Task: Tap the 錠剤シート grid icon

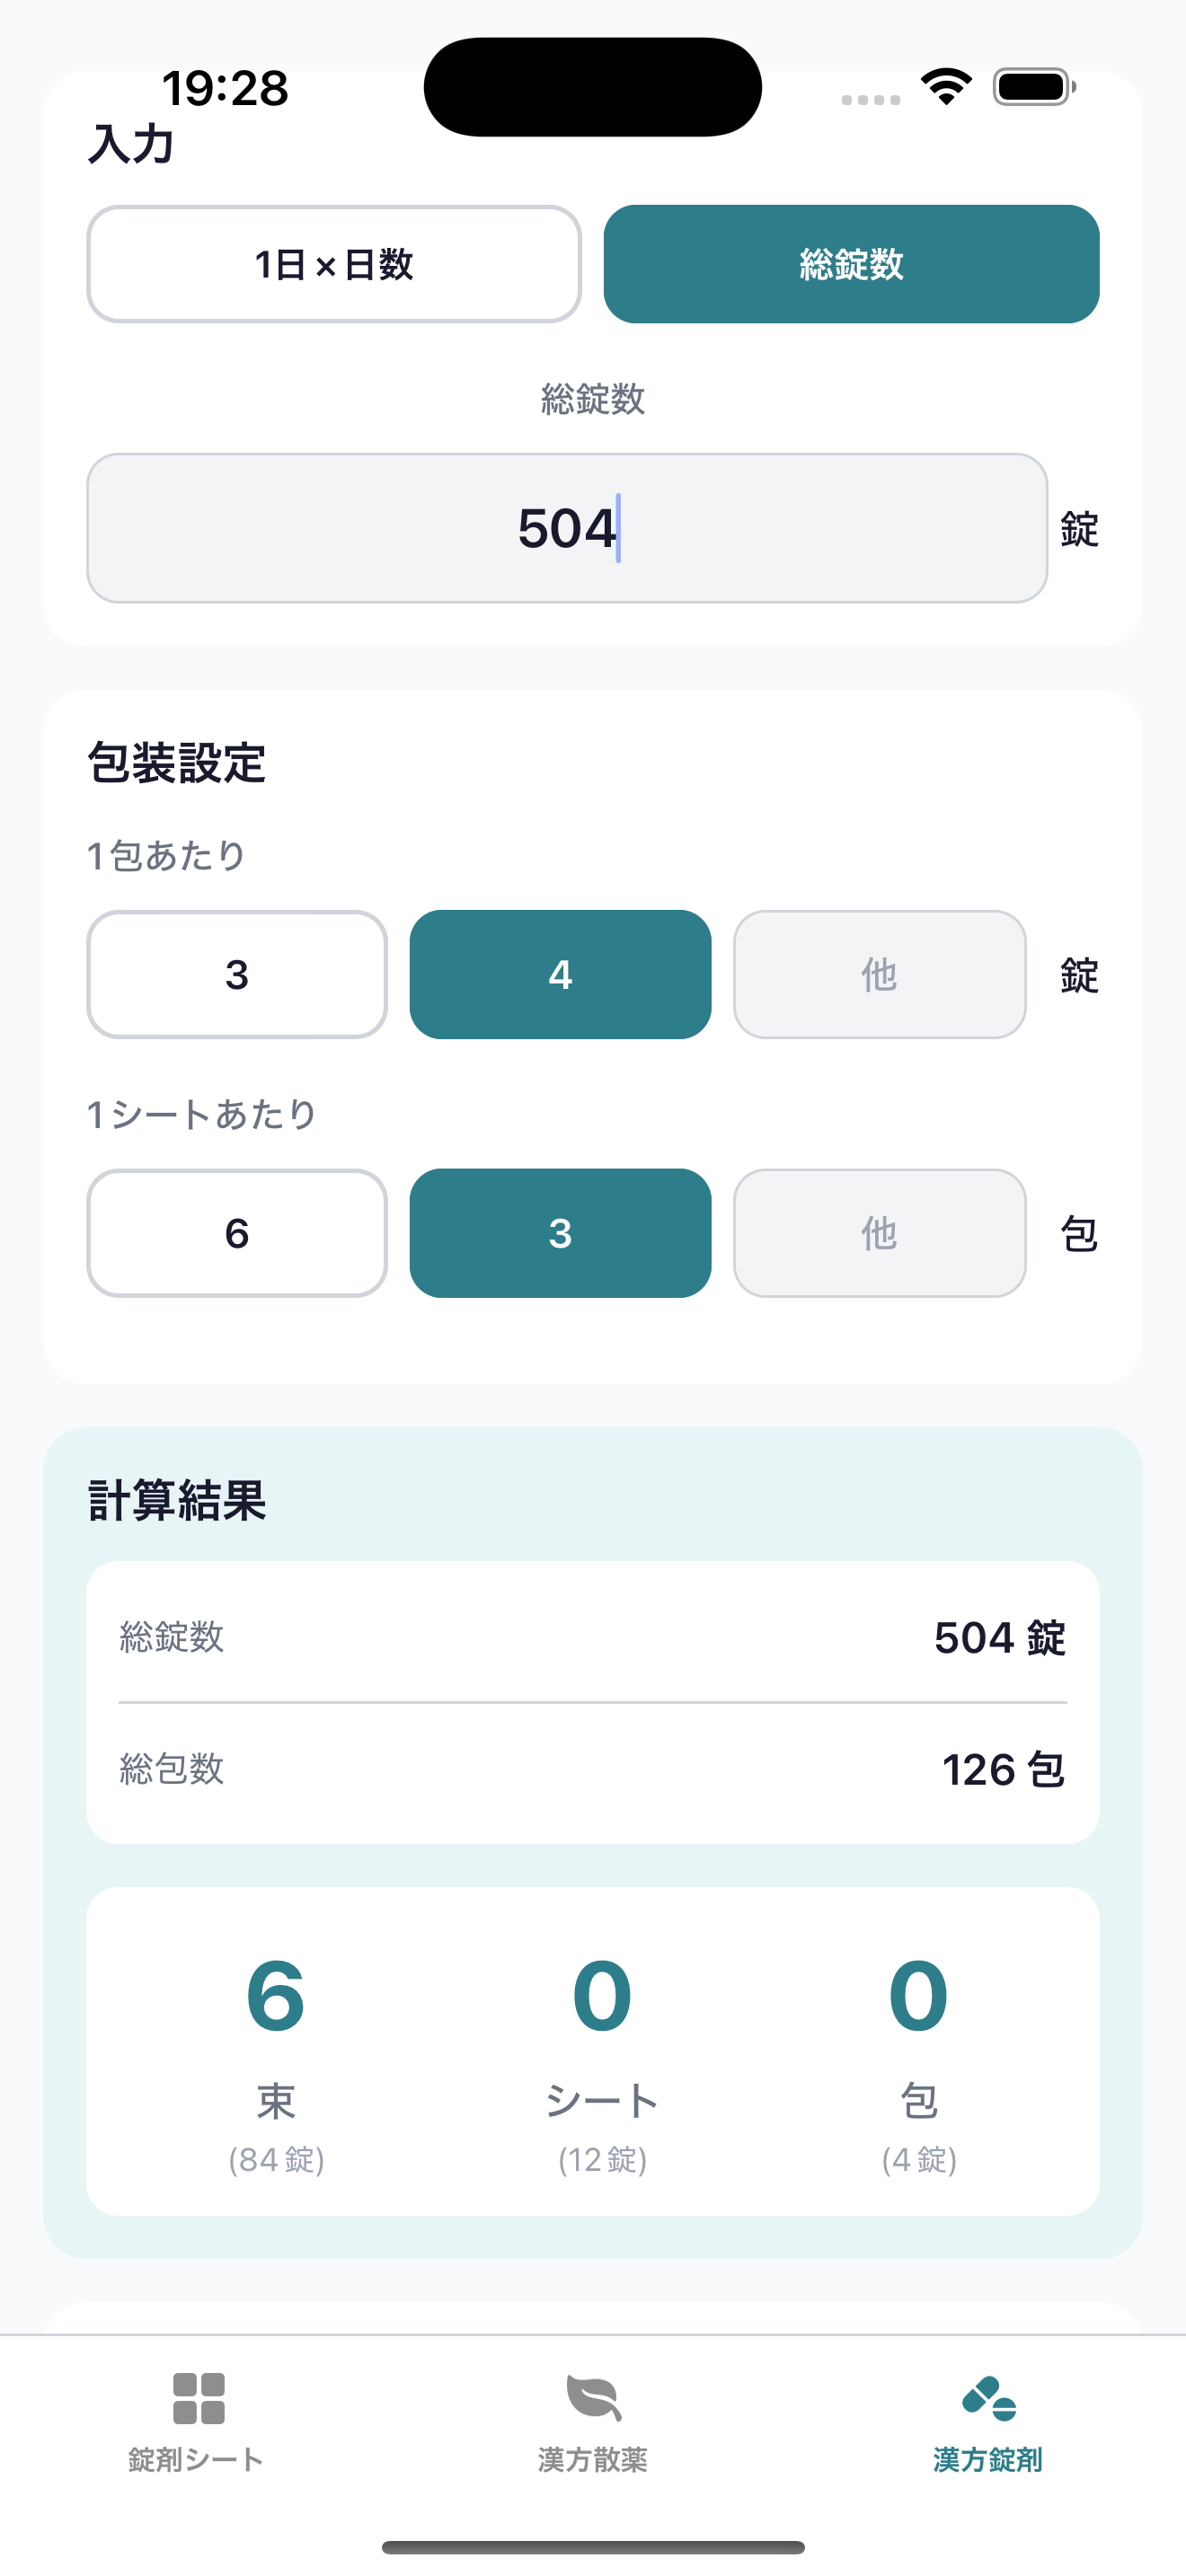Action: click(x=198, y=2398)
